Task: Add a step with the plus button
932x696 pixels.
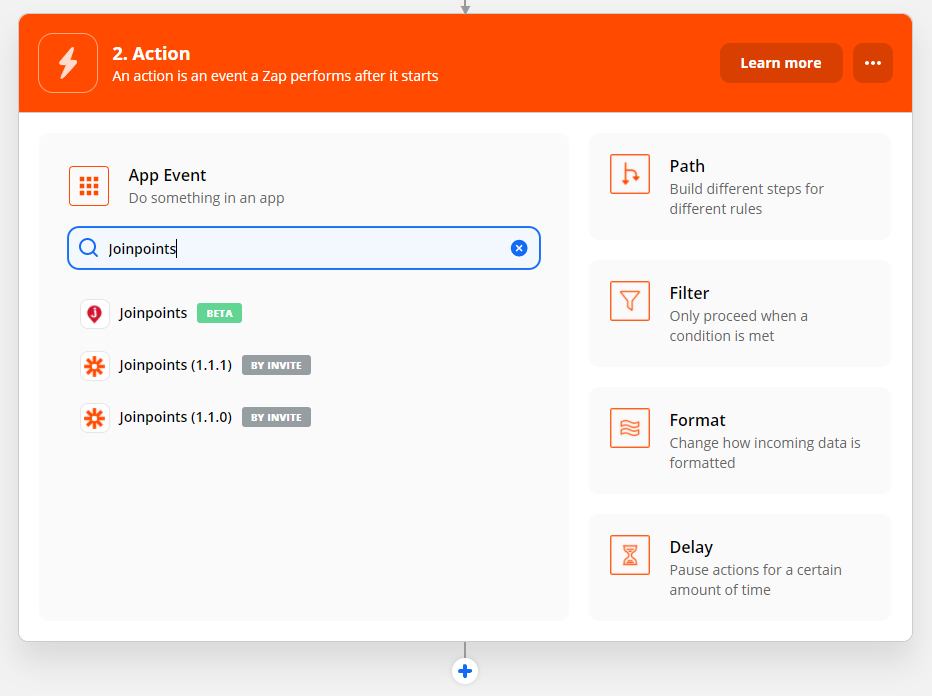Action: coord(465,671)
